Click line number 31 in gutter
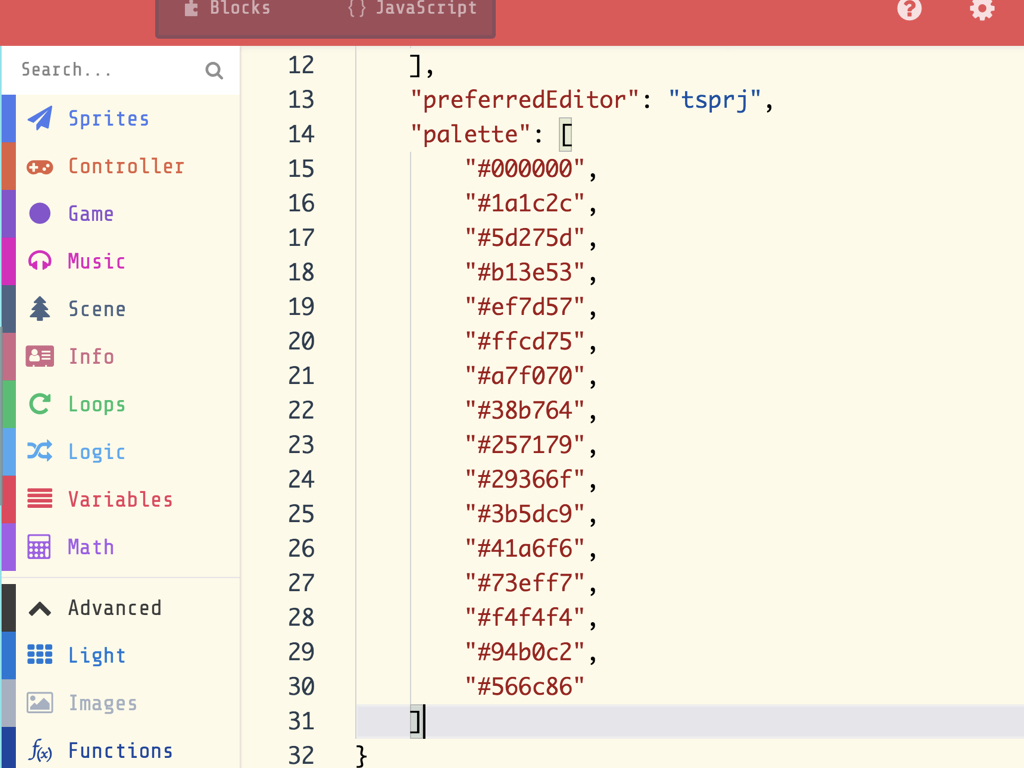The image size is (1024, 768). pyautogui.click(x=301, y=722)
